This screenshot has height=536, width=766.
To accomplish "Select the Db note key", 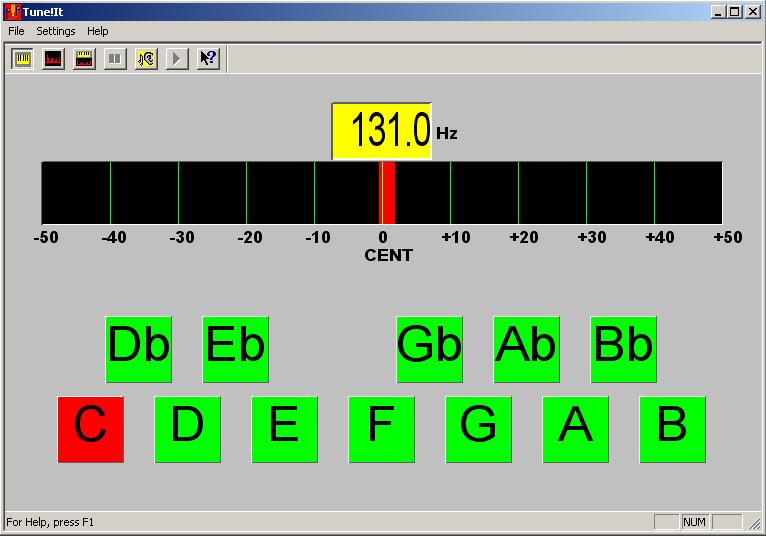I will [139, 349].
